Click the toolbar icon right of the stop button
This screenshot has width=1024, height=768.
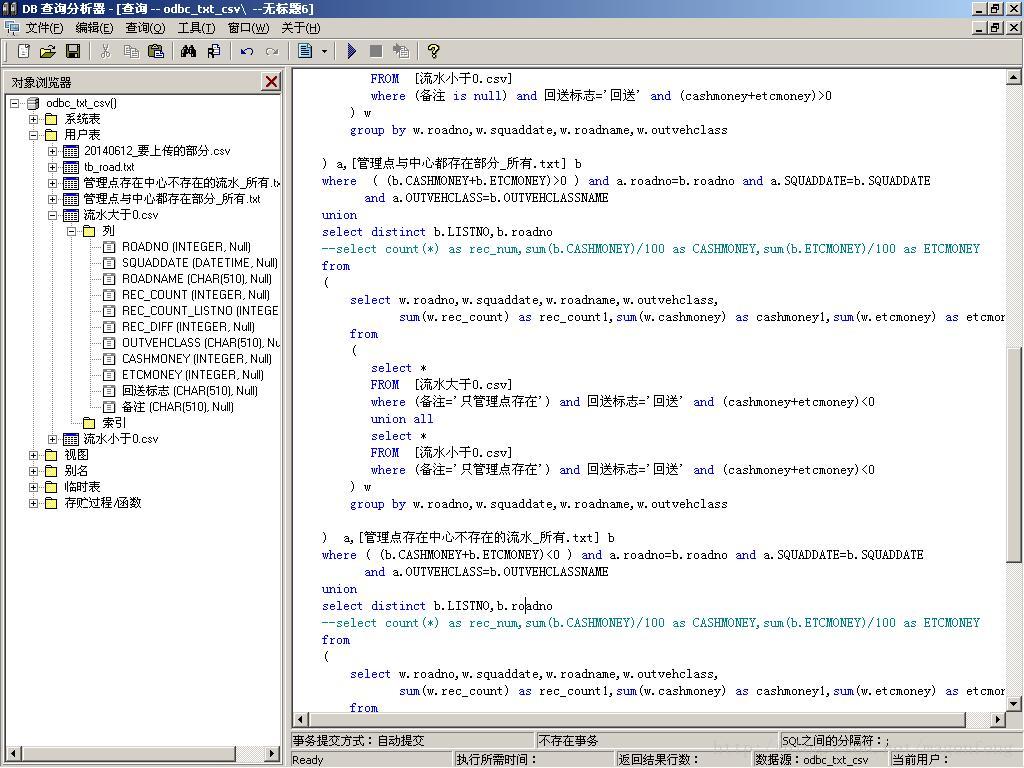(401, 51)
